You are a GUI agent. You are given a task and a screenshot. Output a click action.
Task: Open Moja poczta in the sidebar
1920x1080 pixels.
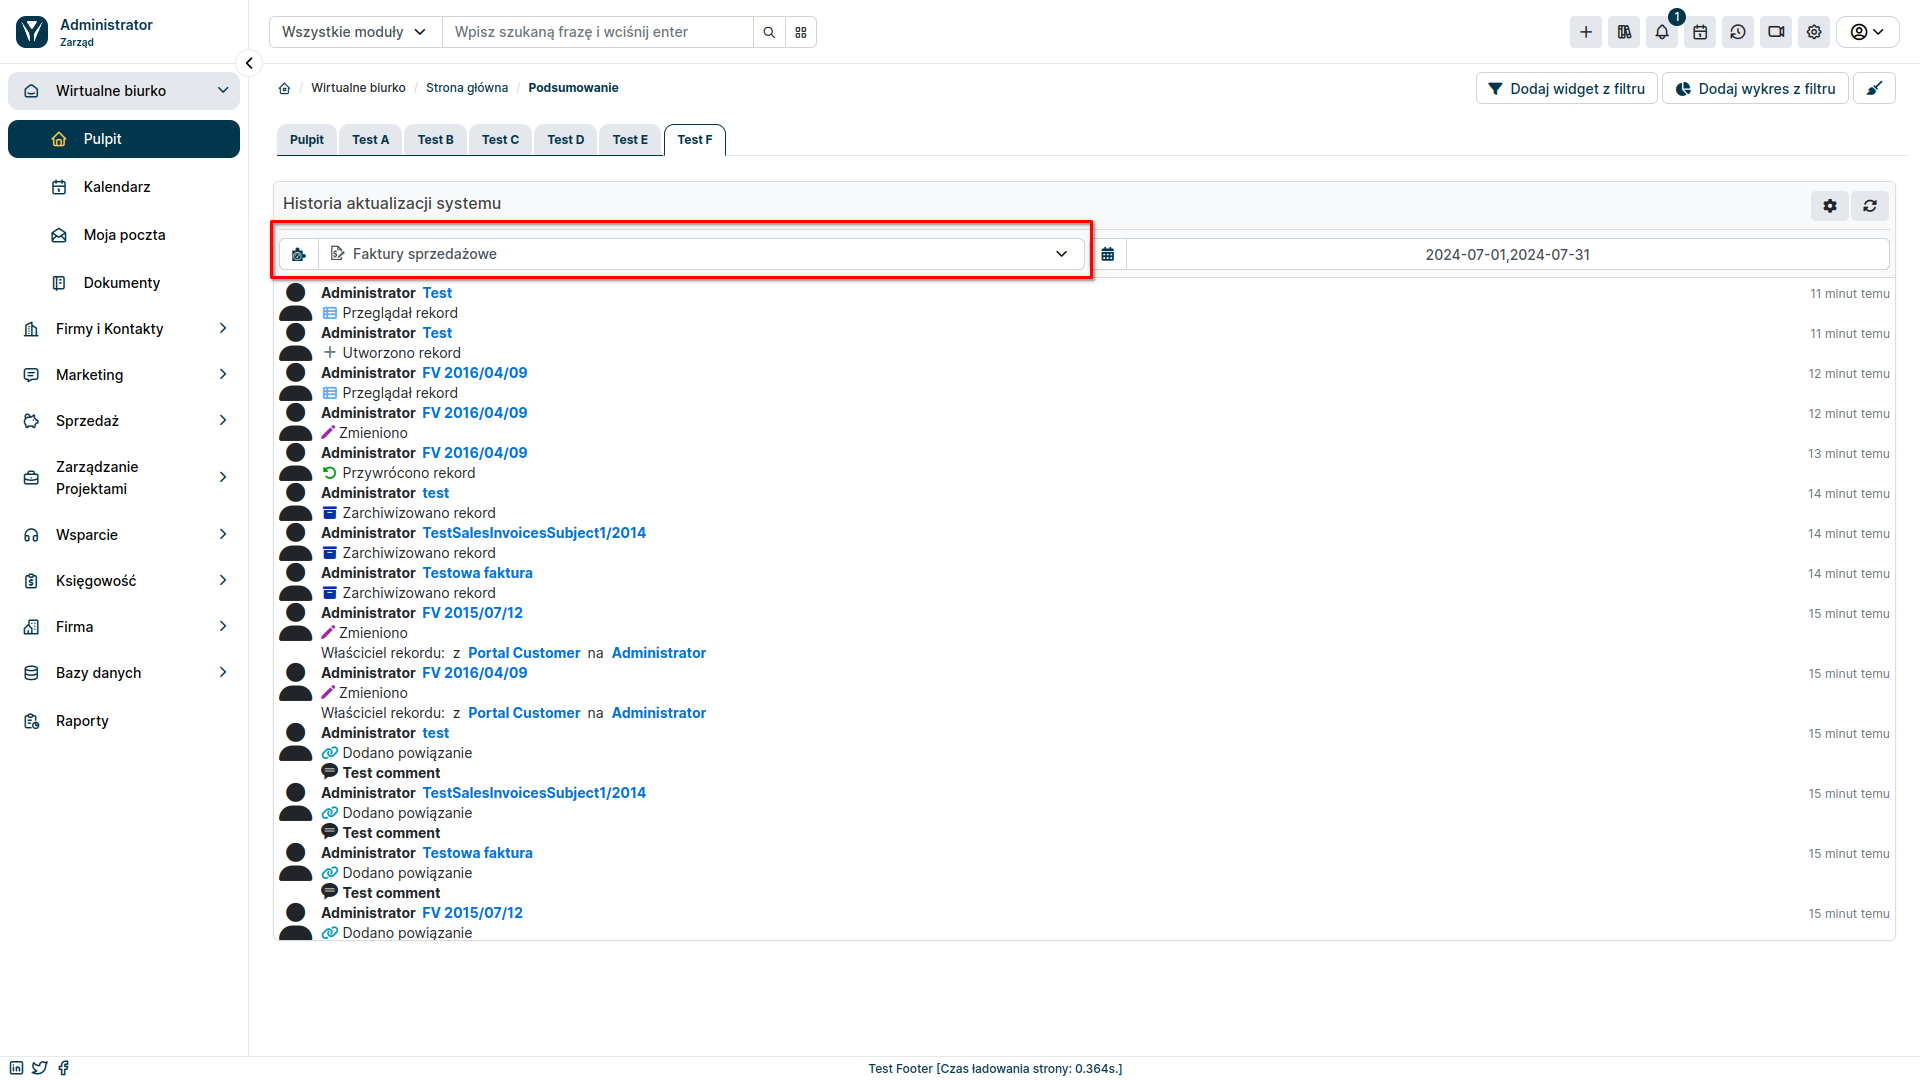click(x=124, y=235)
